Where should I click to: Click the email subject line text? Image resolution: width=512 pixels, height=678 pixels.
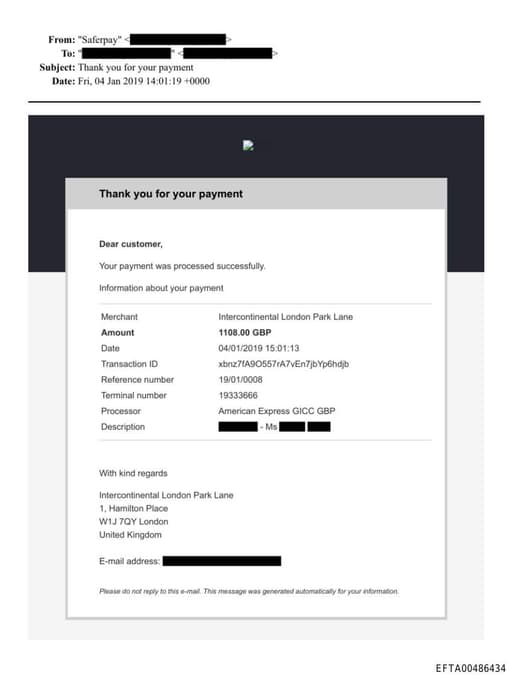tap(136, 67)
